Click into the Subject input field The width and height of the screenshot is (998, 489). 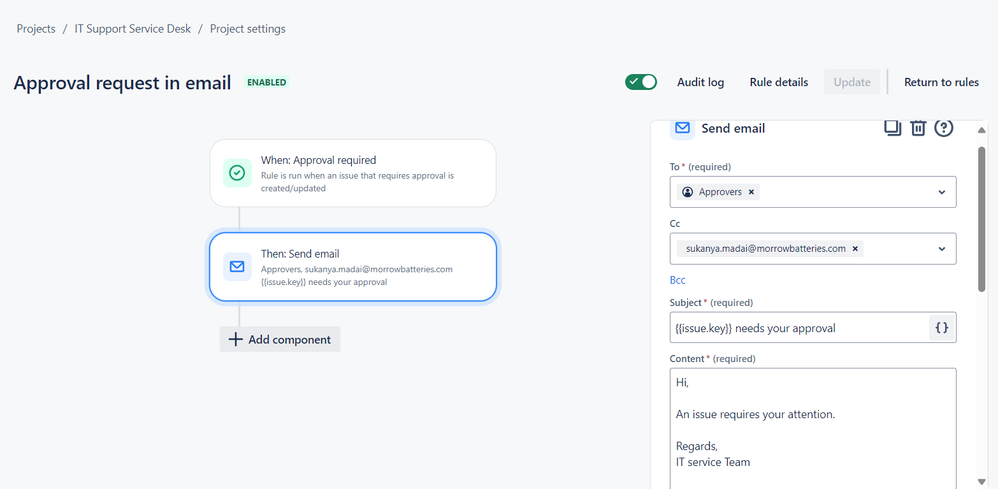(799, 328)
